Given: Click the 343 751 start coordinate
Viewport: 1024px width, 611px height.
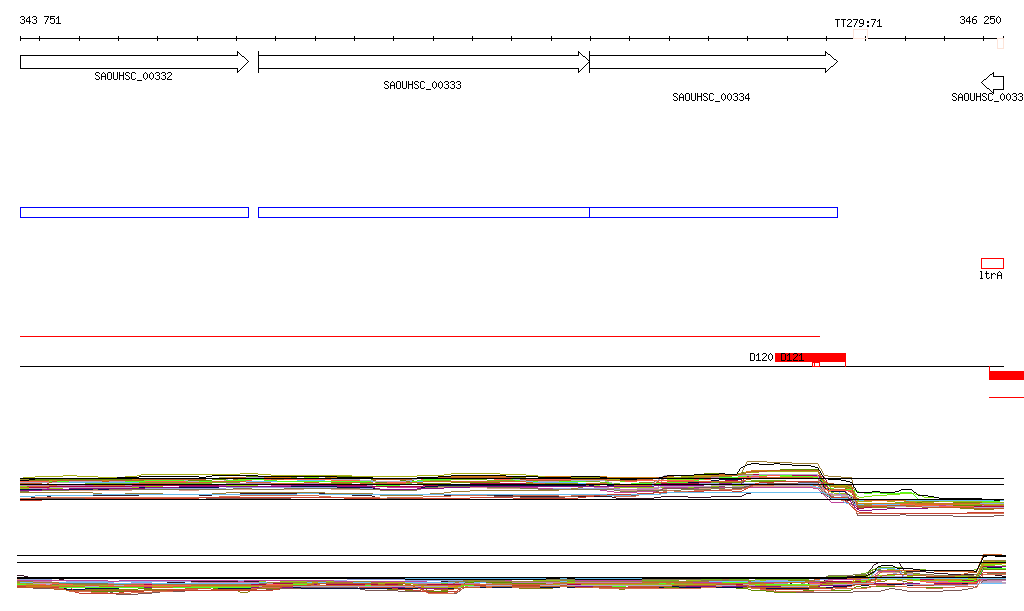Looking at the screenshot, I should 40,20.
